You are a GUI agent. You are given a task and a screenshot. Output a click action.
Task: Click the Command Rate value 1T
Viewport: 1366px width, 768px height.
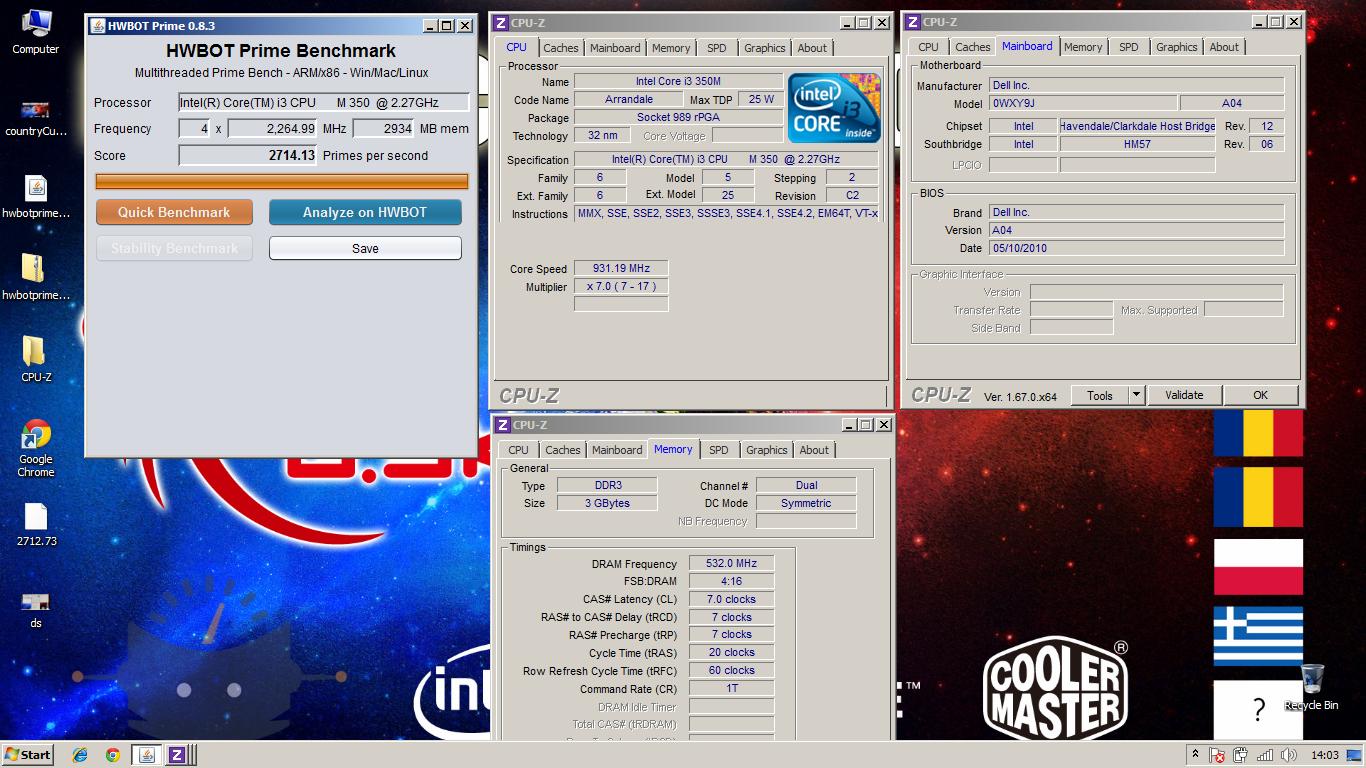732,688
